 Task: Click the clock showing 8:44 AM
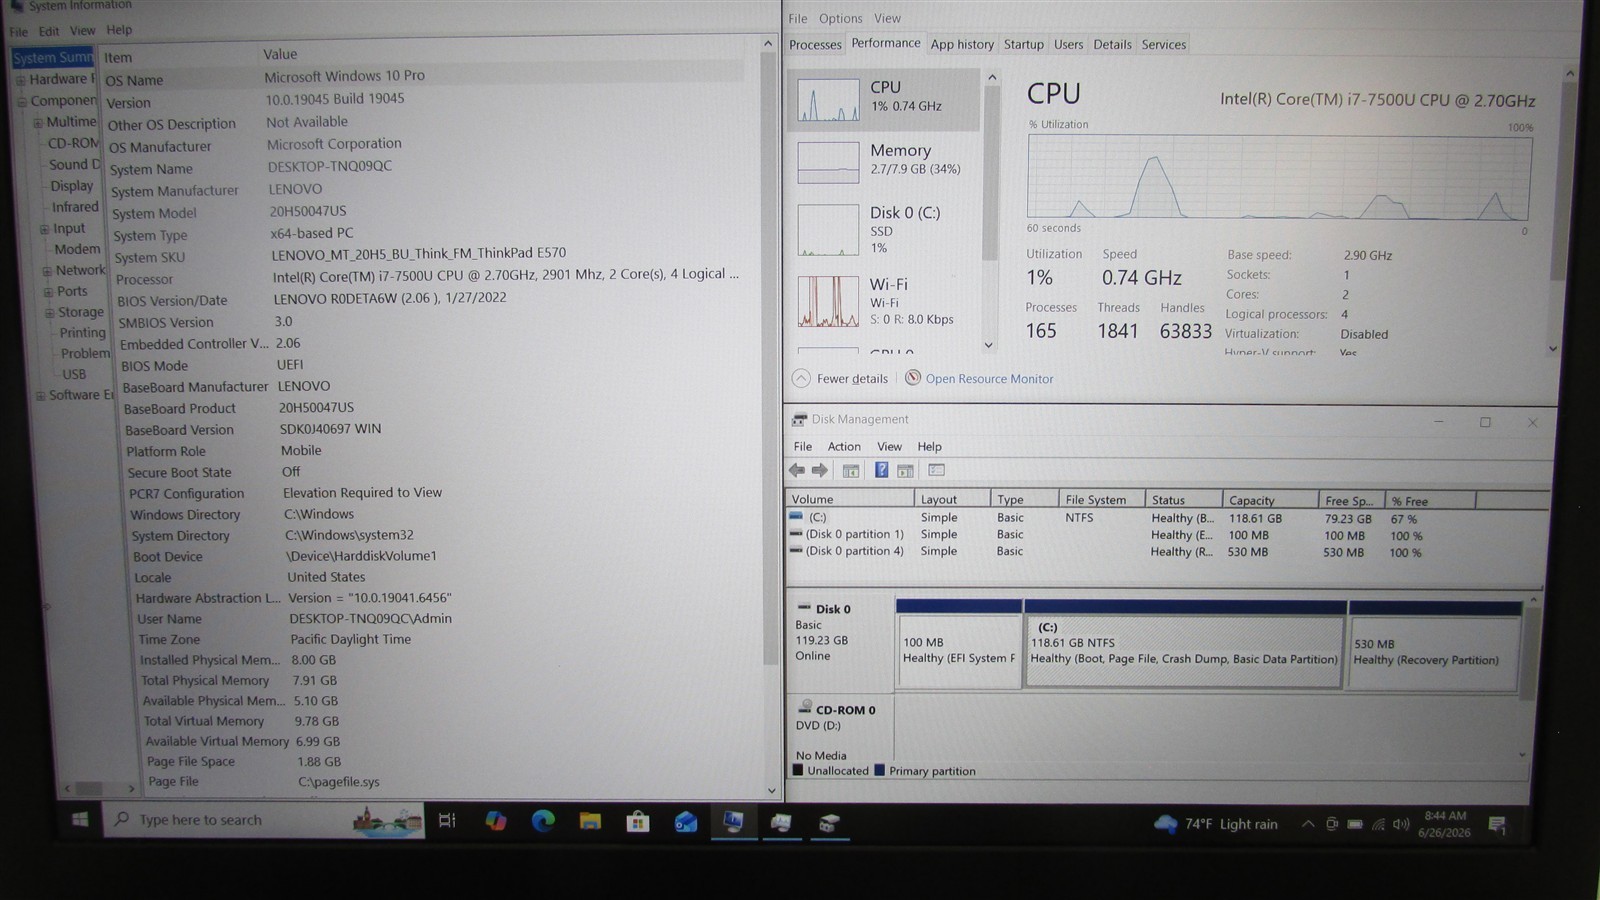click(1444, 824)
